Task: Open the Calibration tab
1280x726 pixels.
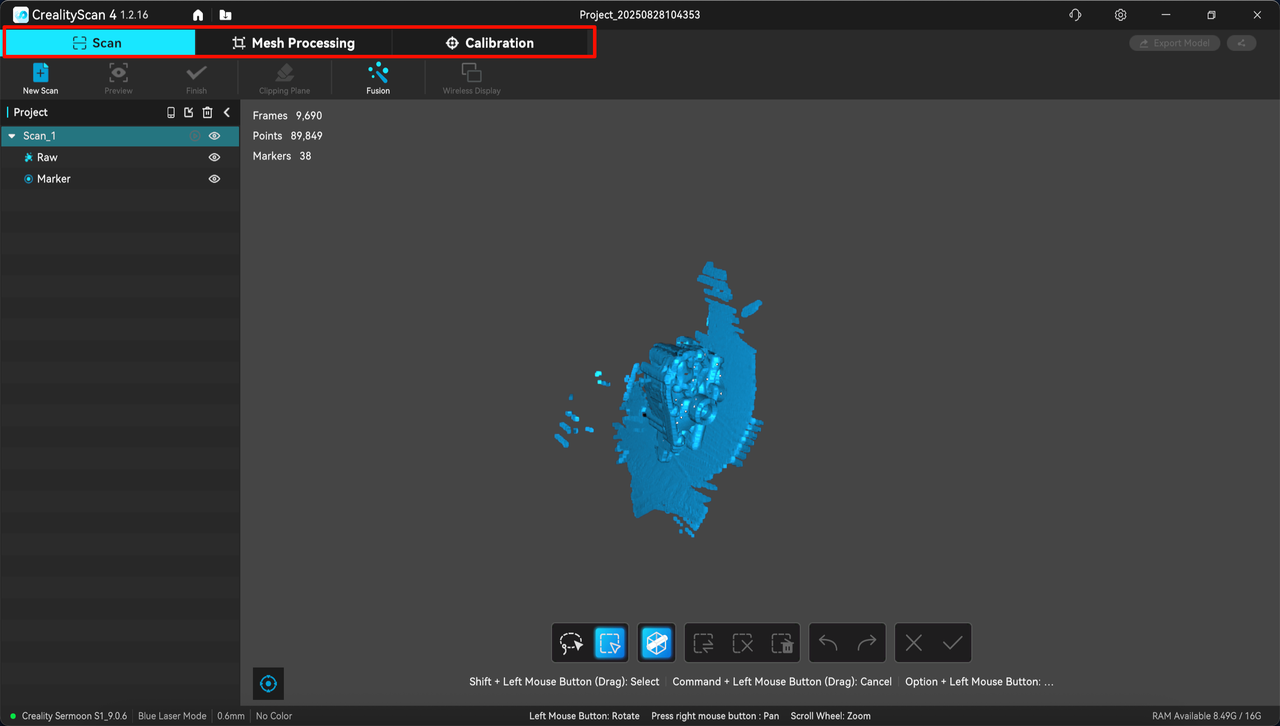Action: (489, 43)
